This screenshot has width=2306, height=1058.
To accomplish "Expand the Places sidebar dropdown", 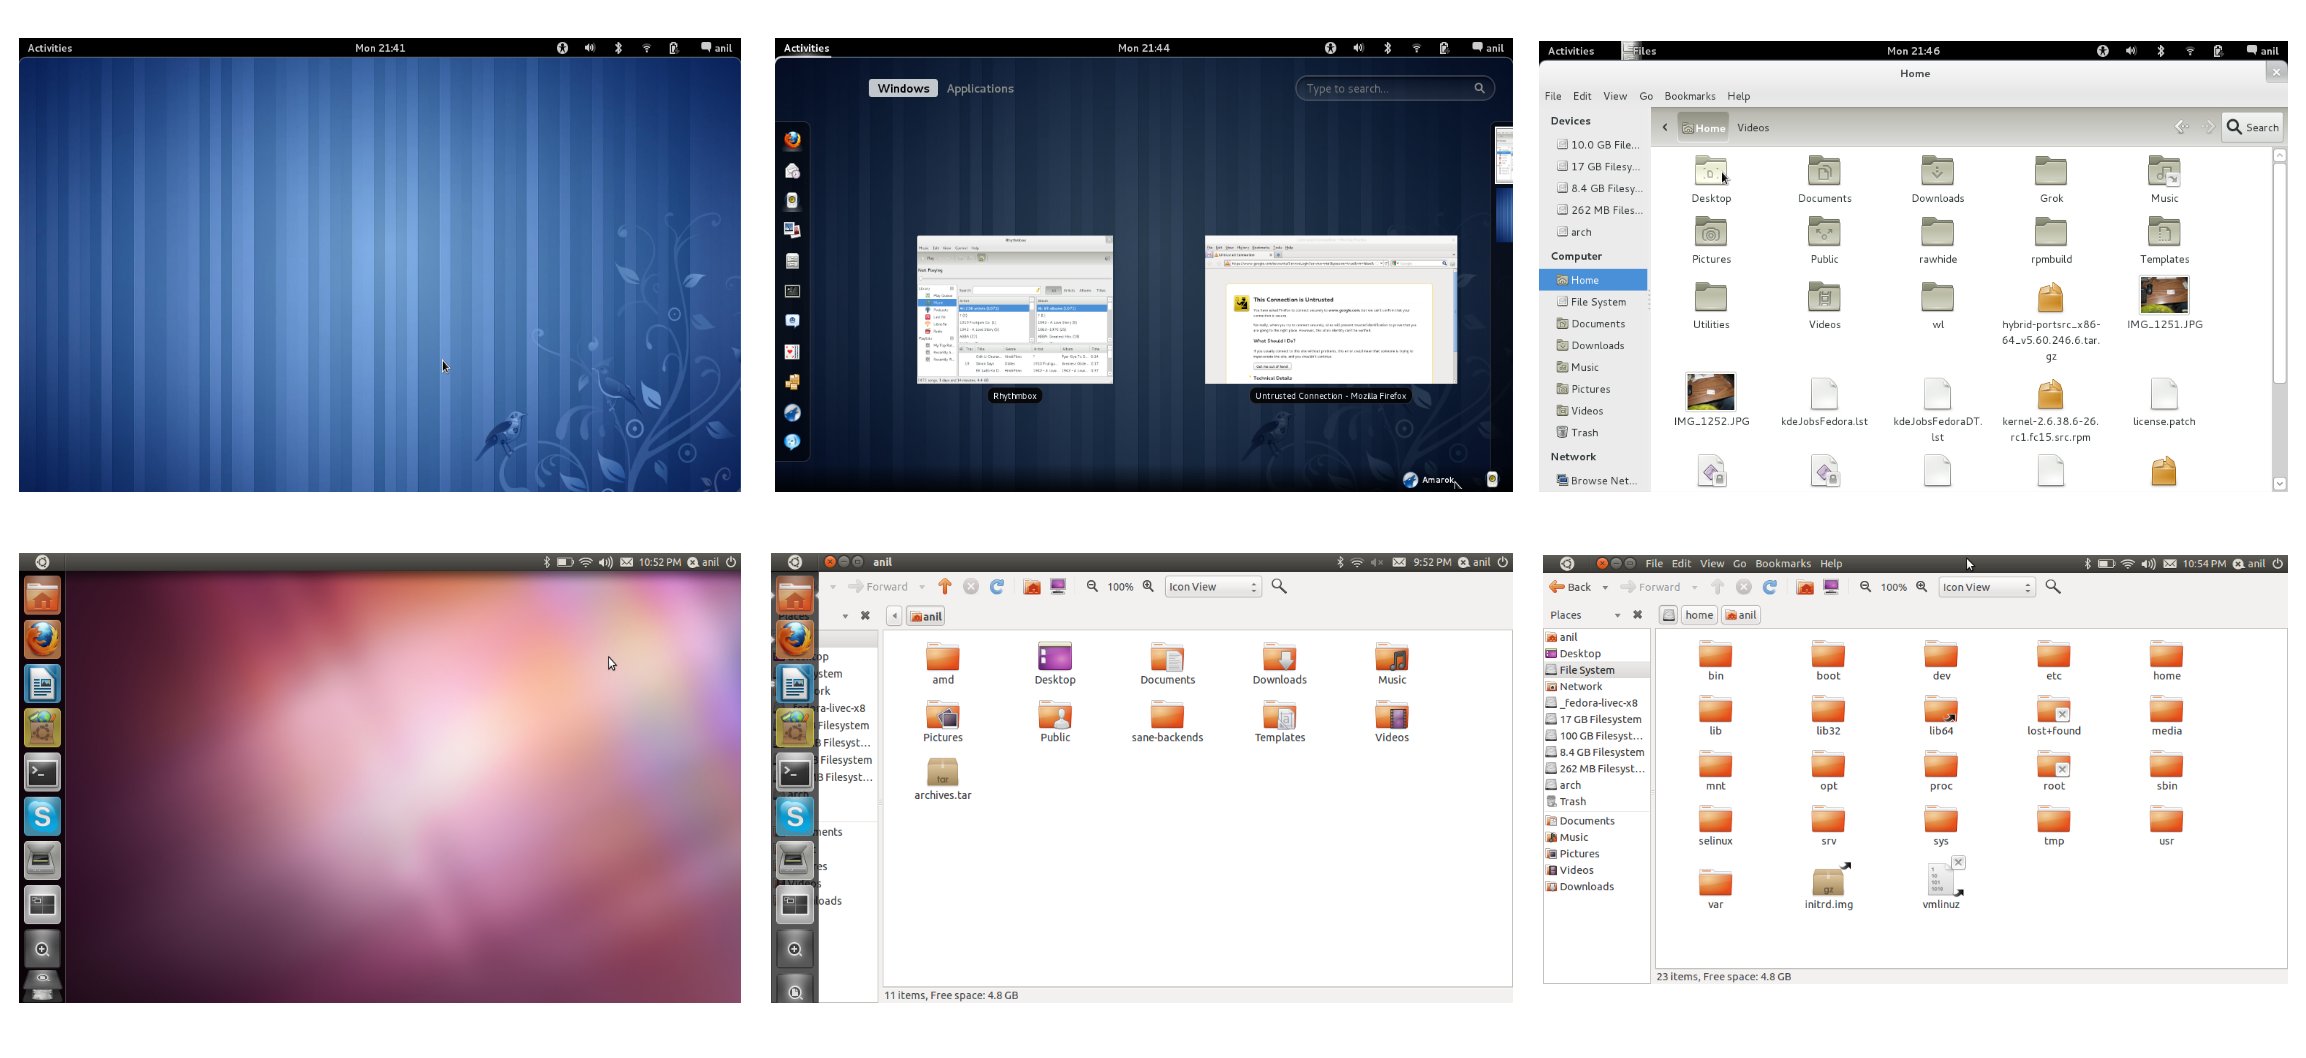I will tap(1617, 615).
